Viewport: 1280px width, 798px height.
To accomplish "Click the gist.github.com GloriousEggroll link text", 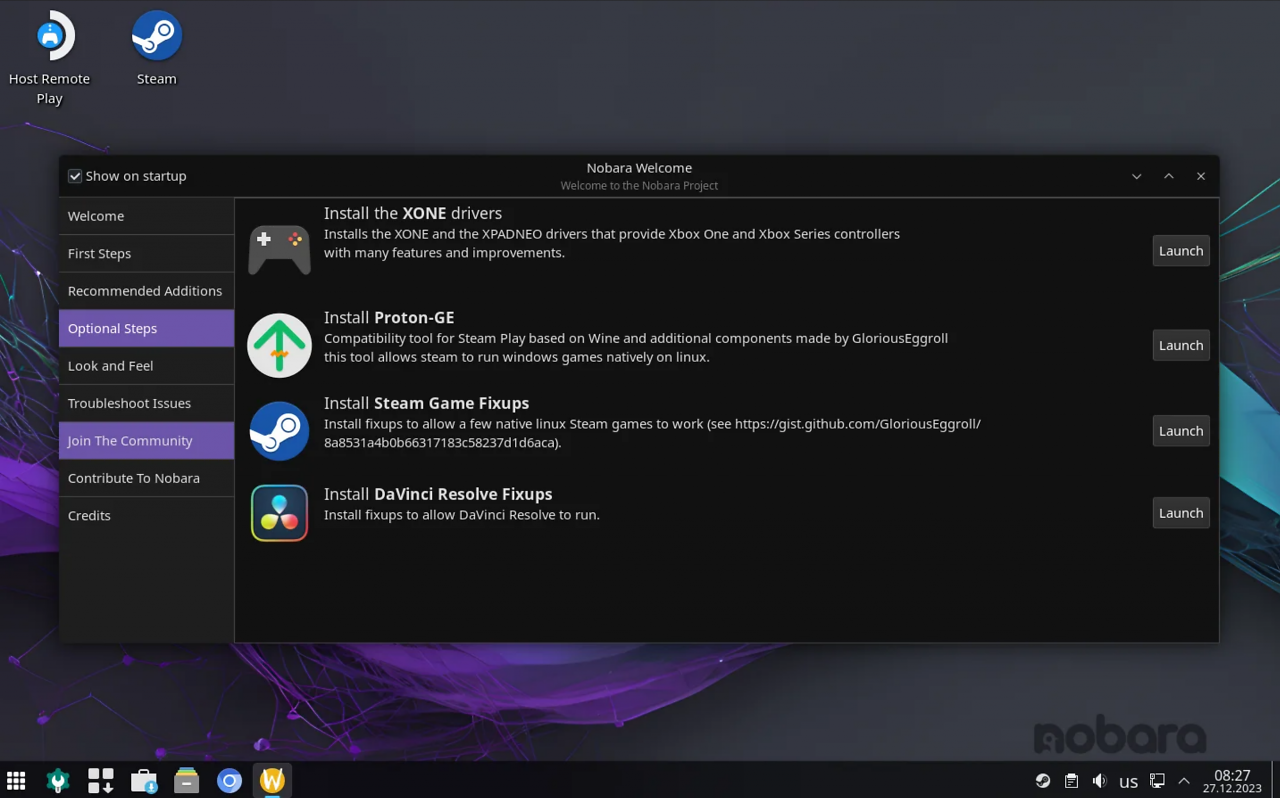I will (x=858, y=424).
